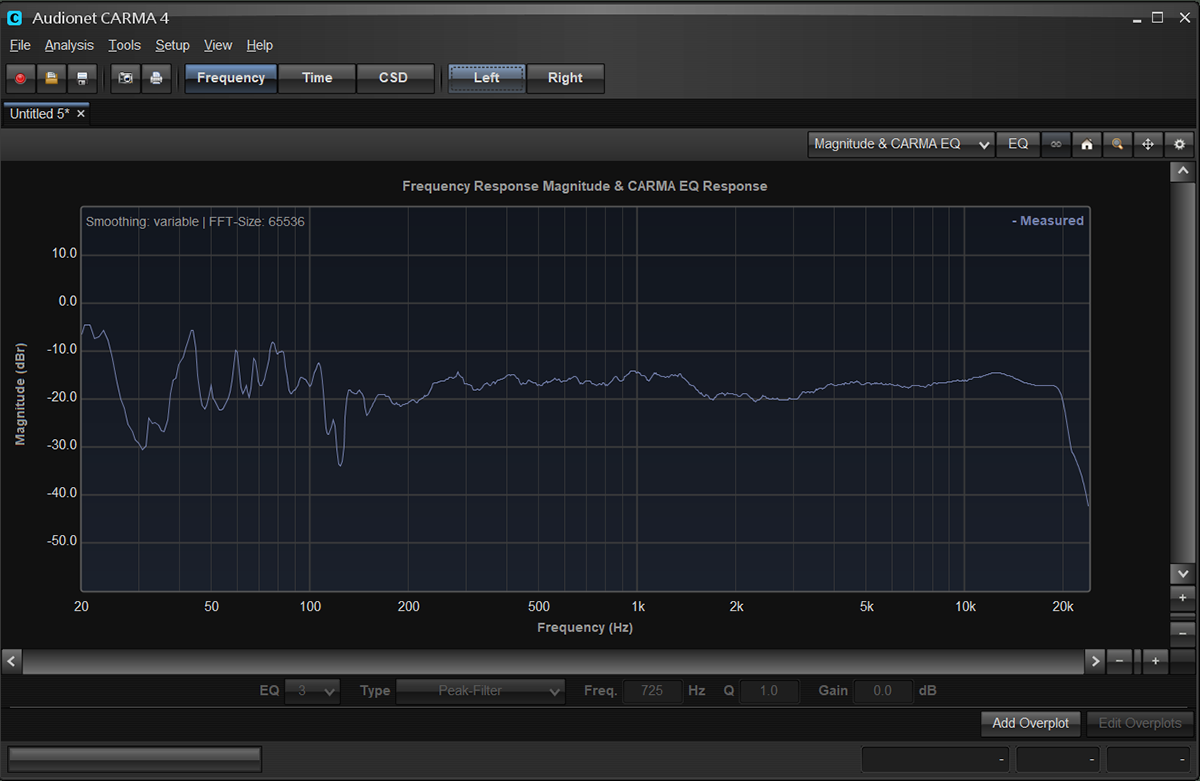Image resolution: width=1200 pixels, height=781 pixels.
Task: Select the pan move arrows tool
Action: coord(1148,144)
